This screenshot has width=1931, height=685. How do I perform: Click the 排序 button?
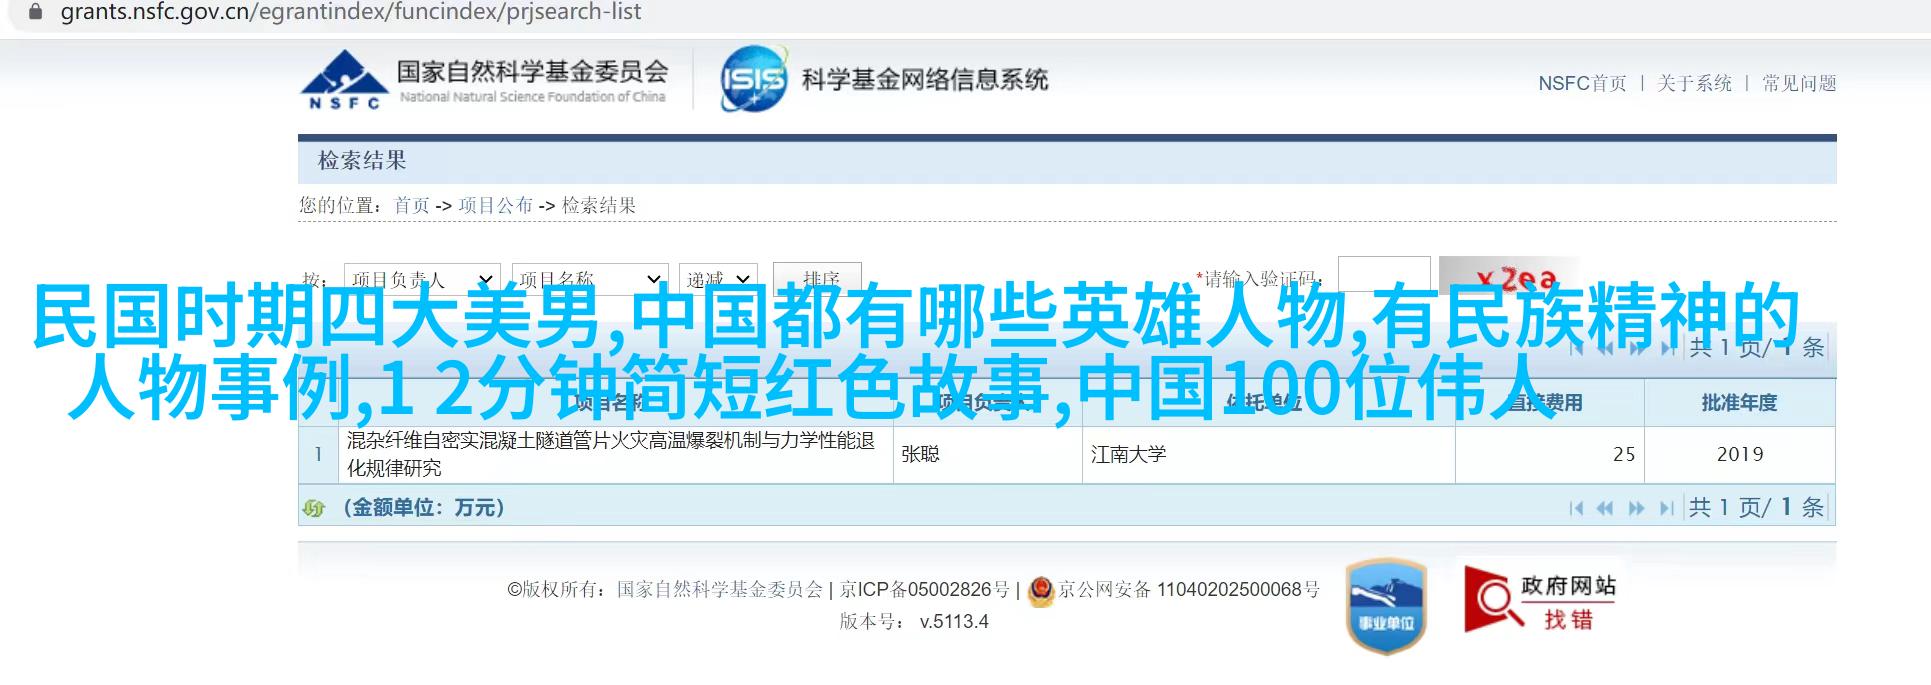(821, 278)
